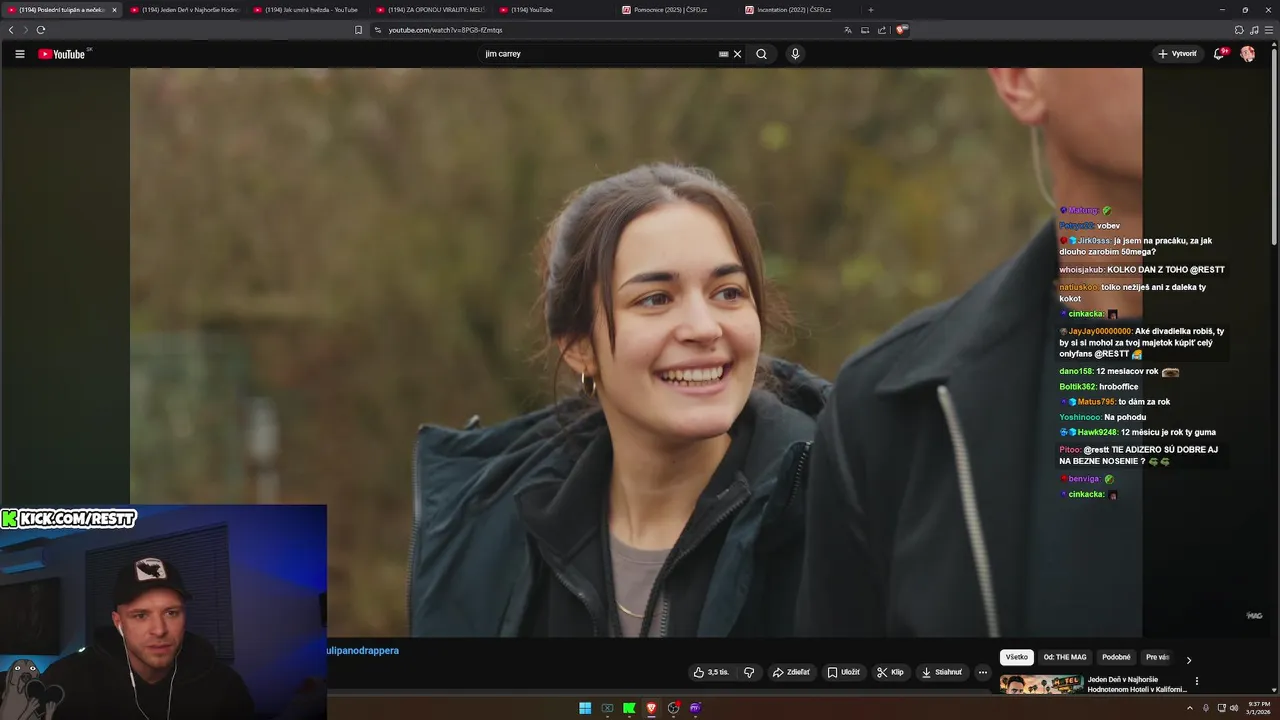This screenshot has height=720, width=1280.
Task: Open options menu for the recommended video
Action: point(1197,681)
